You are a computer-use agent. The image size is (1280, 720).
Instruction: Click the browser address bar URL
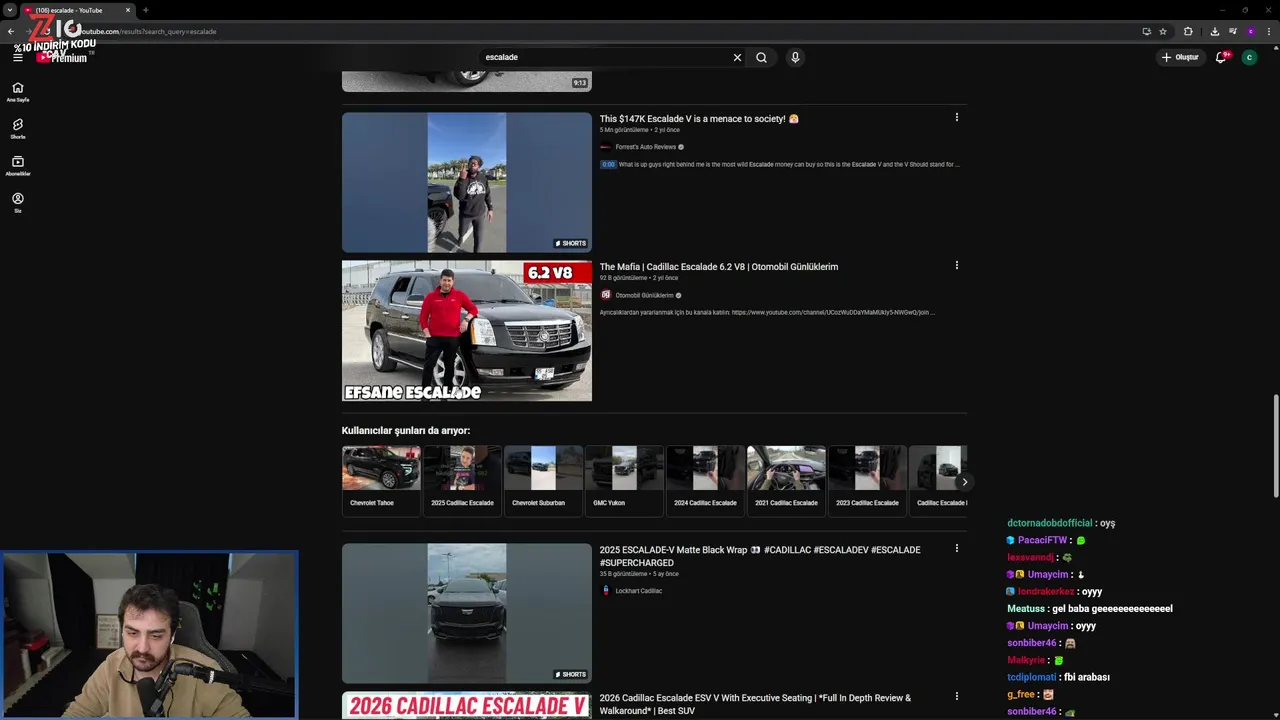click(148, 31)
